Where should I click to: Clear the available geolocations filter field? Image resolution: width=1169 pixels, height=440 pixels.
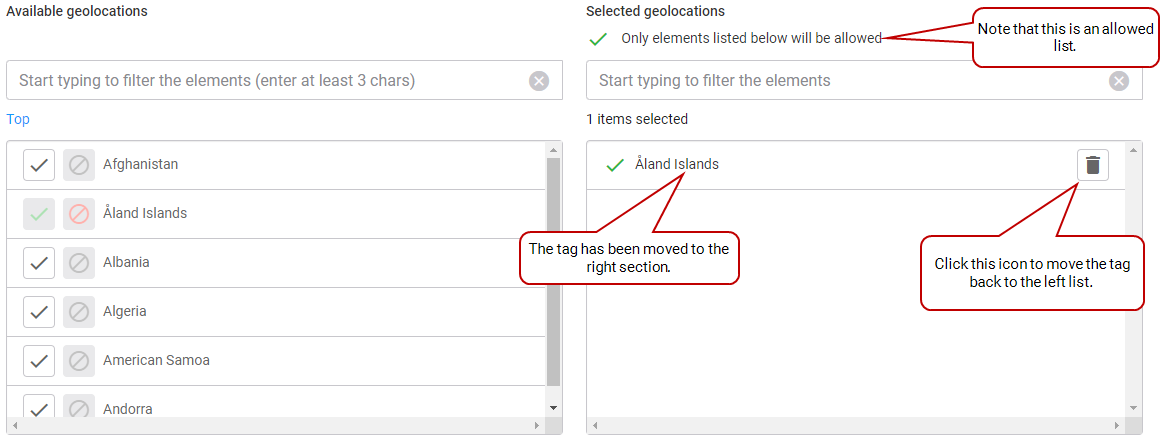539,81
